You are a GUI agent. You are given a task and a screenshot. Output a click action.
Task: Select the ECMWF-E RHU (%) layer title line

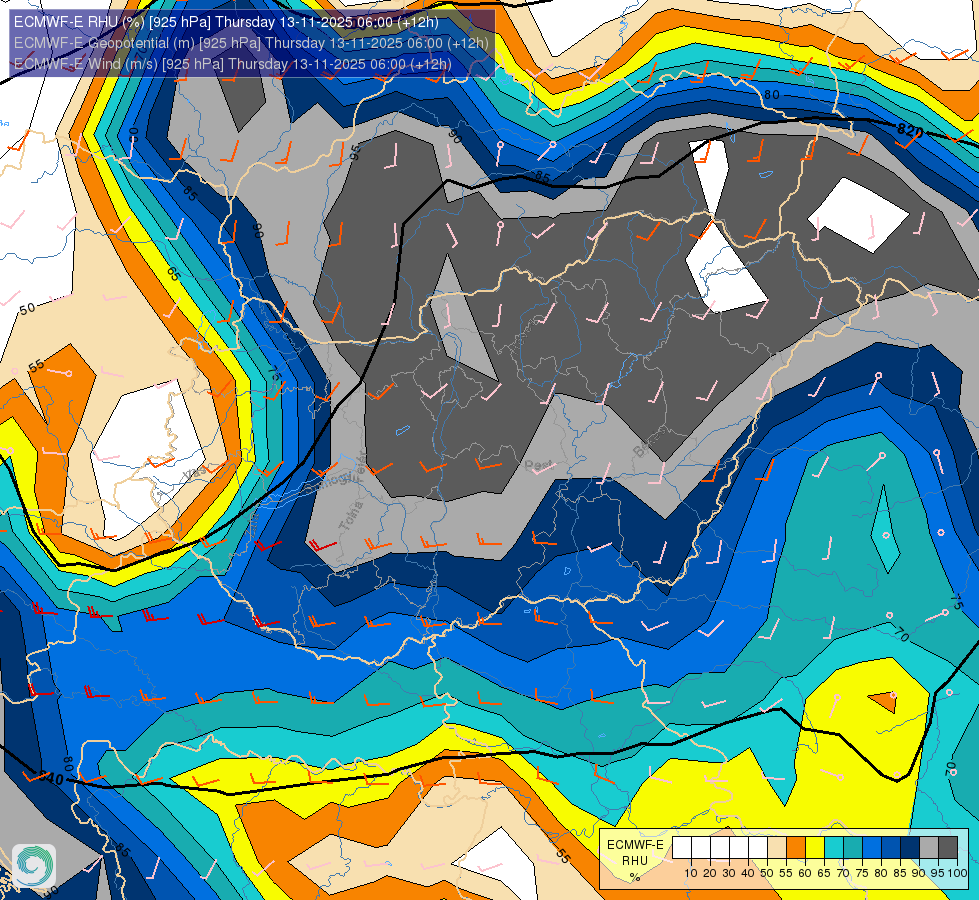226,22
